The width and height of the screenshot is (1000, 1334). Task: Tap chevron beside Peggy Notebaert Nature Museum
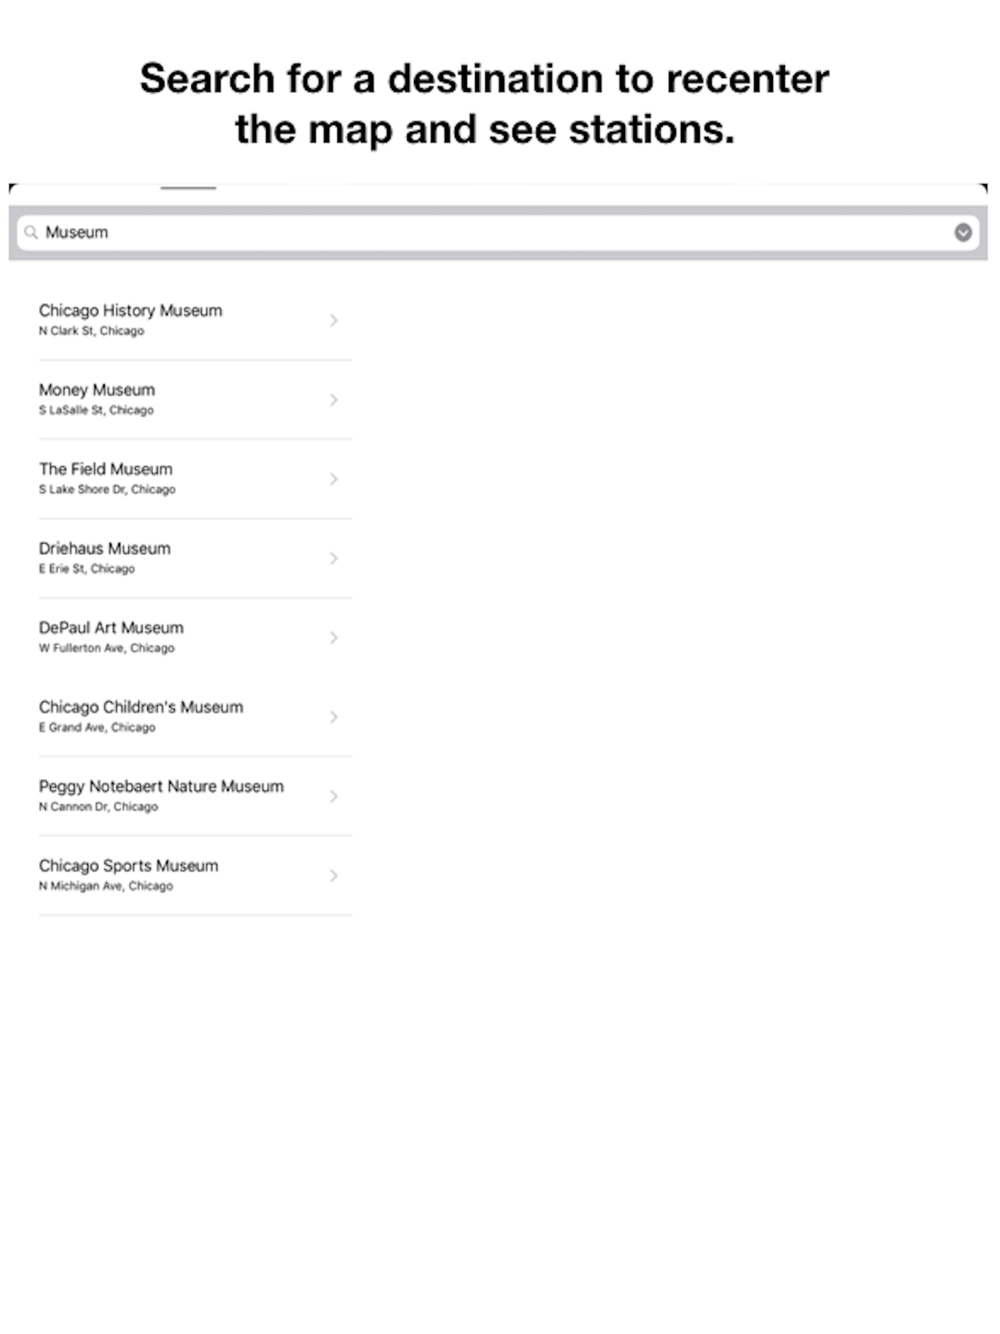334,796
